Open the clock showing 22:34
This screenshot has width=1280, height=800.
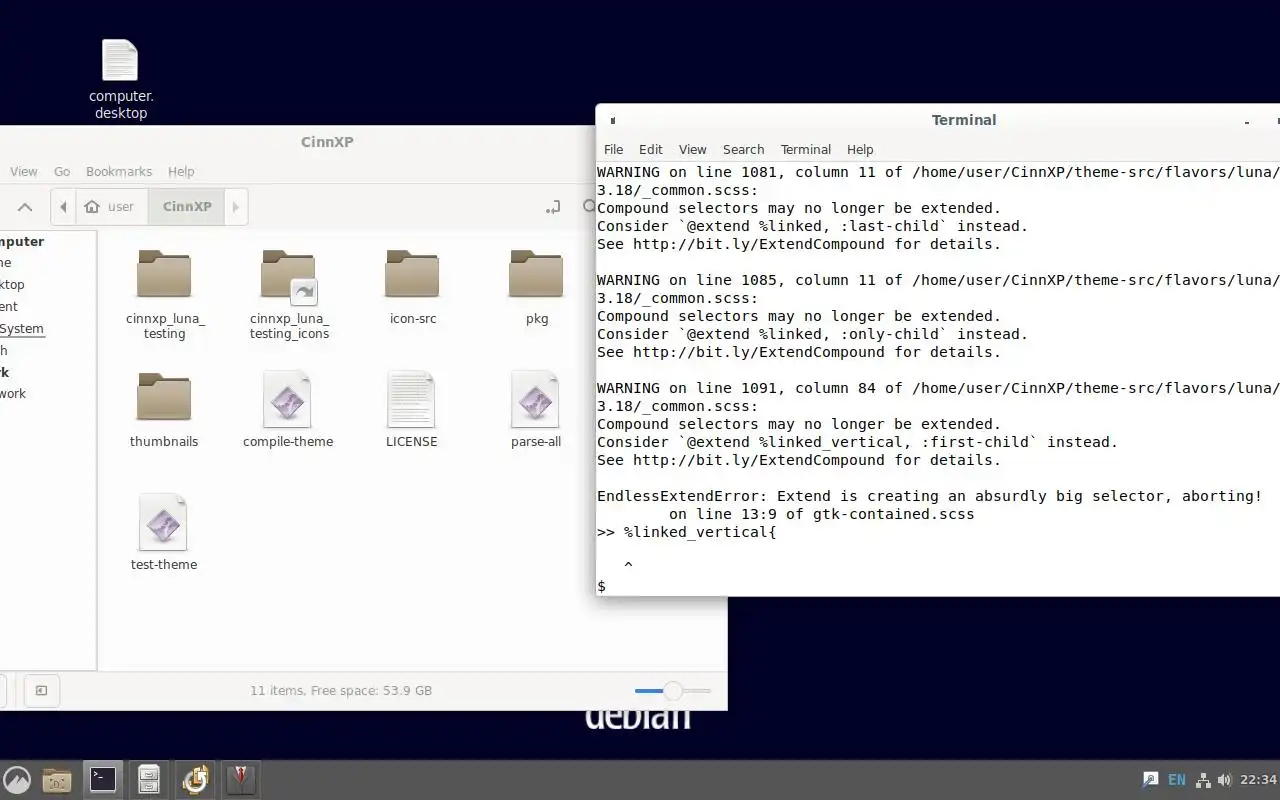[x=1258, y=780]
